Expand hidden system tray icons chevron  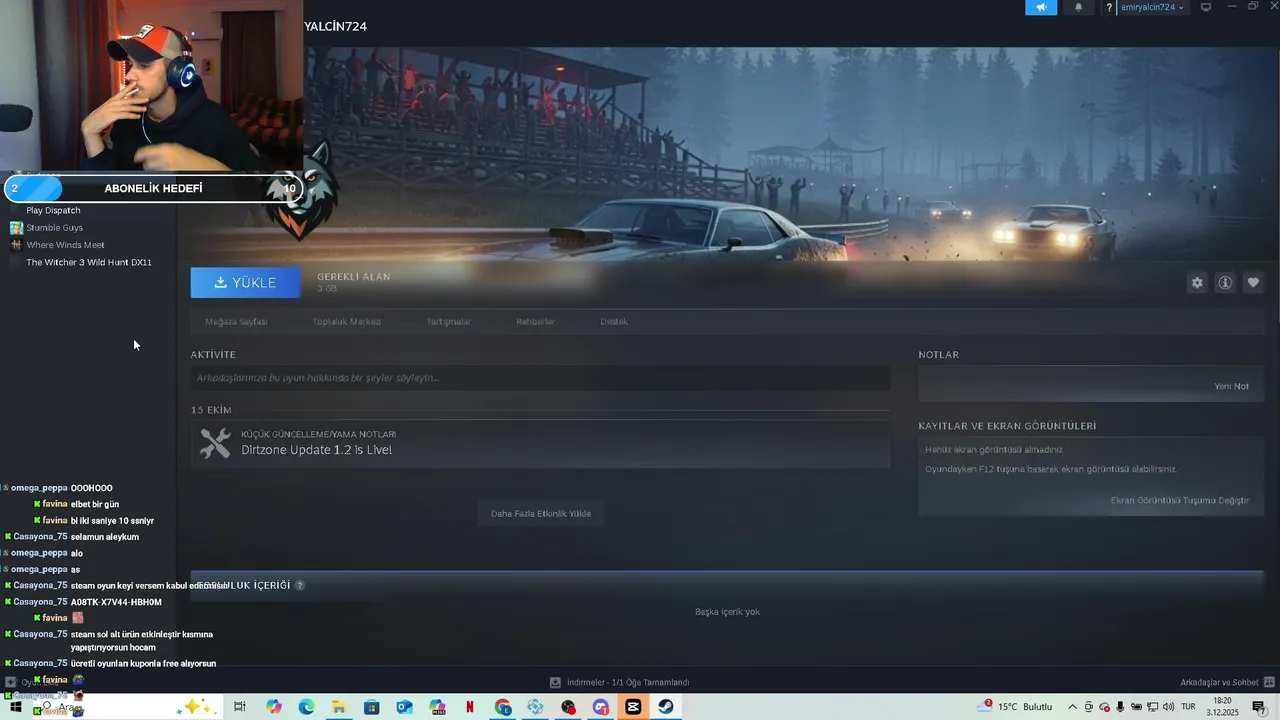point(1073,707)
